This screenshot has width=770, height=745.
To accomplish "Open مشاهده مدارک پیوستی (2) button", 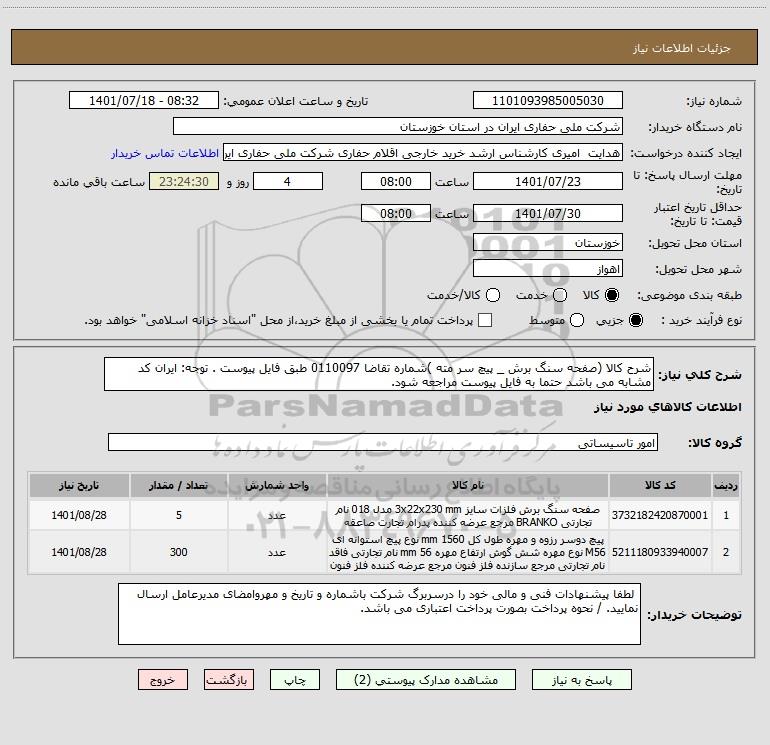I will point(426,680).
